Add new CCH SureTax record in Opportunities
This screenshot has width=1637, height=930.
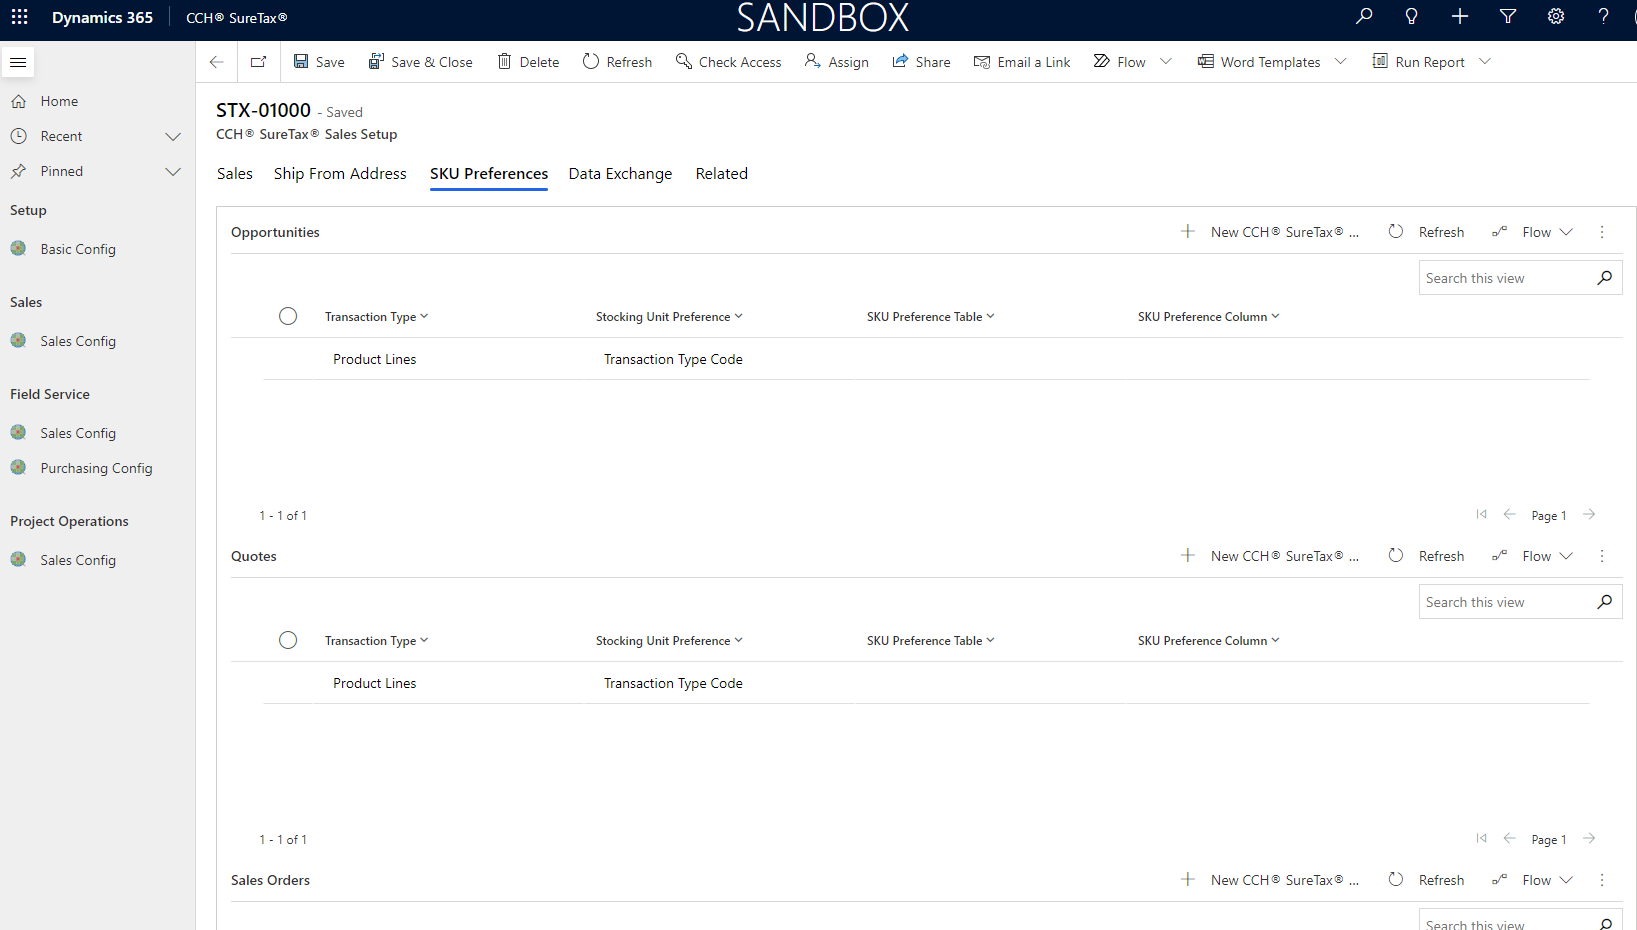pos(1269,232)
